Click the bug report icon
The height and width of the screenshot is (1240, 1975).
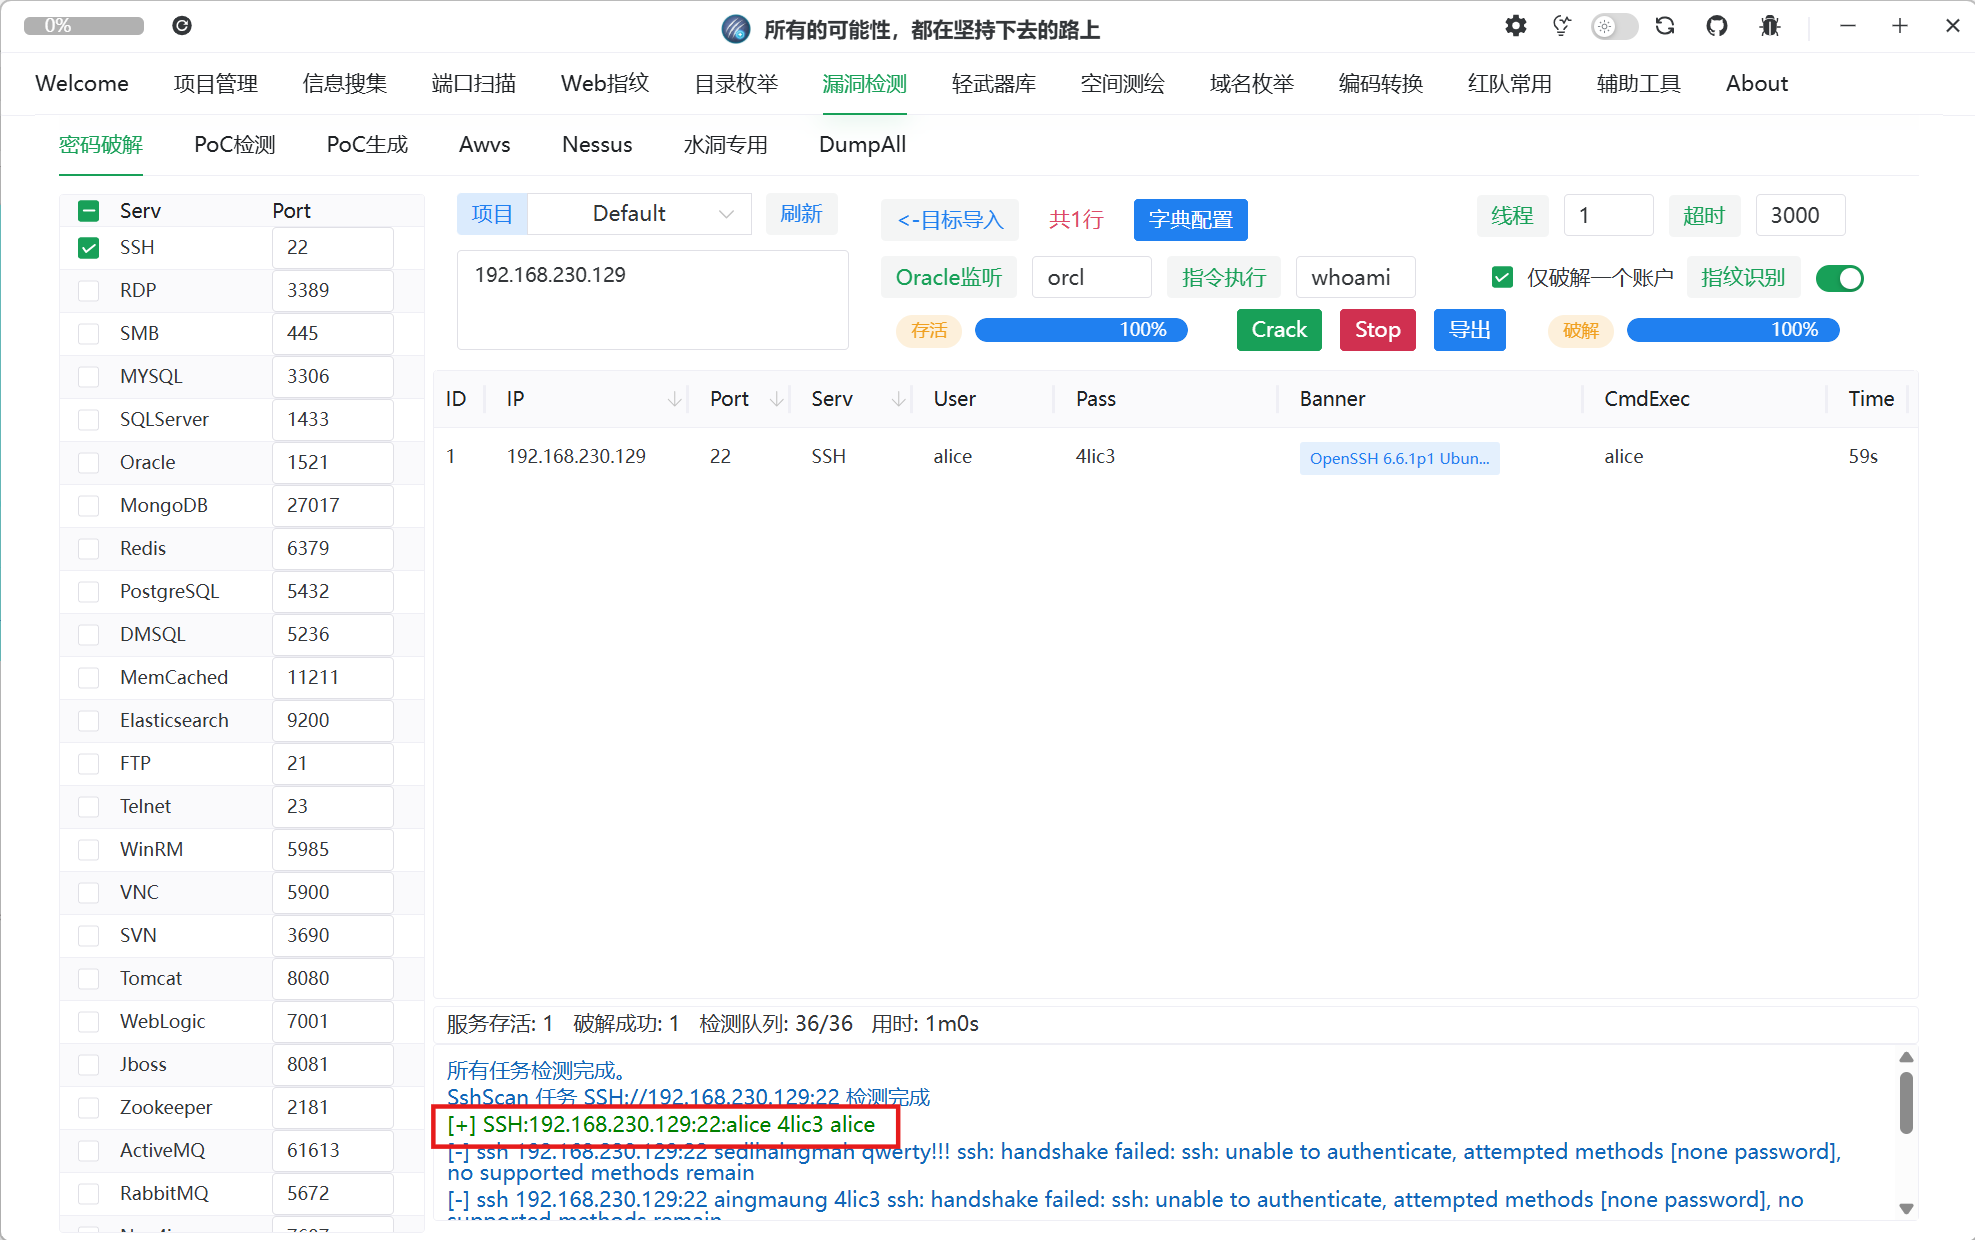(x=1769, y=26)
